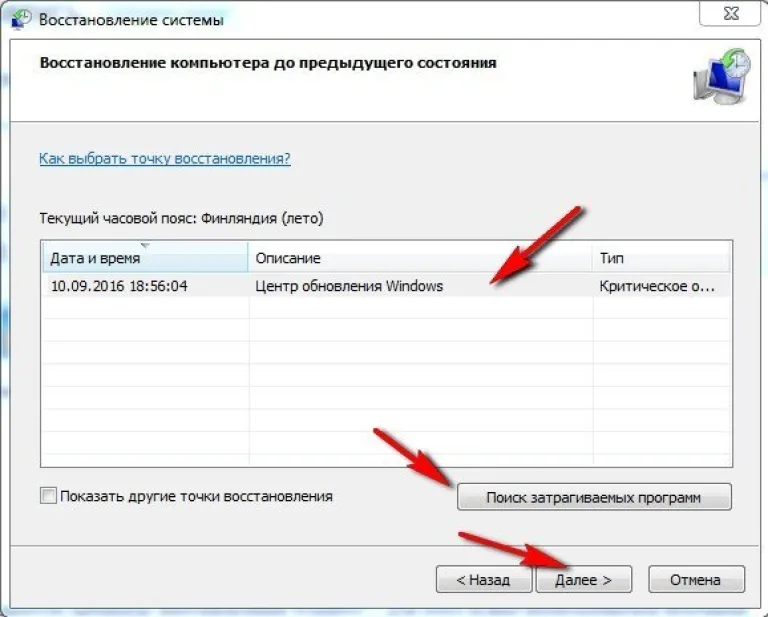Cancel the wizard with 'Отмена' button
Image resolution: width=768 pixels, height=617 pixels.
tap(696, 580)
